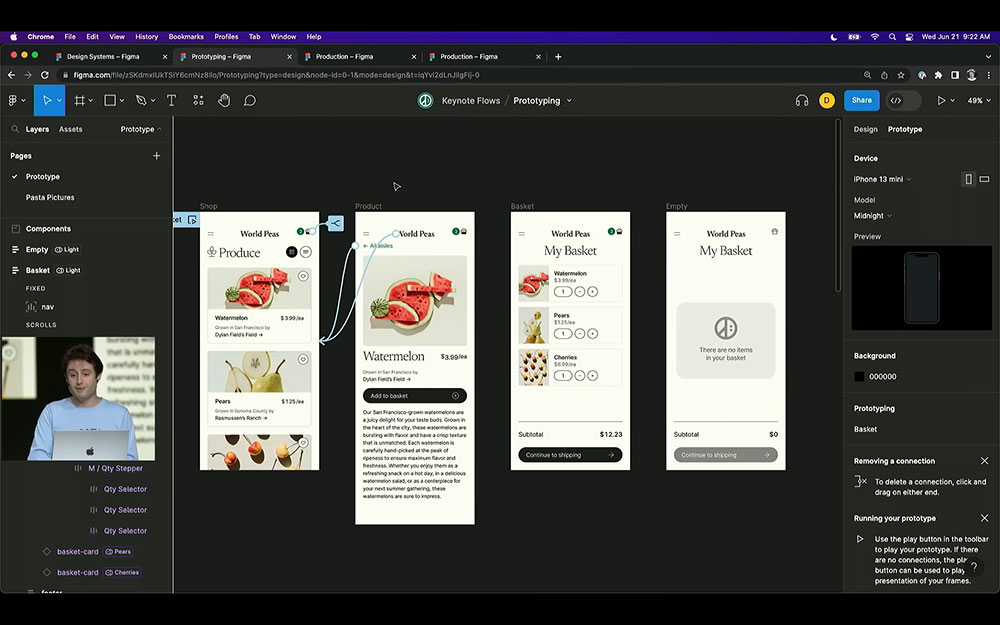1000x625 pixels.
Task: Click the play Present prototype button
Action: pos(940,100)
